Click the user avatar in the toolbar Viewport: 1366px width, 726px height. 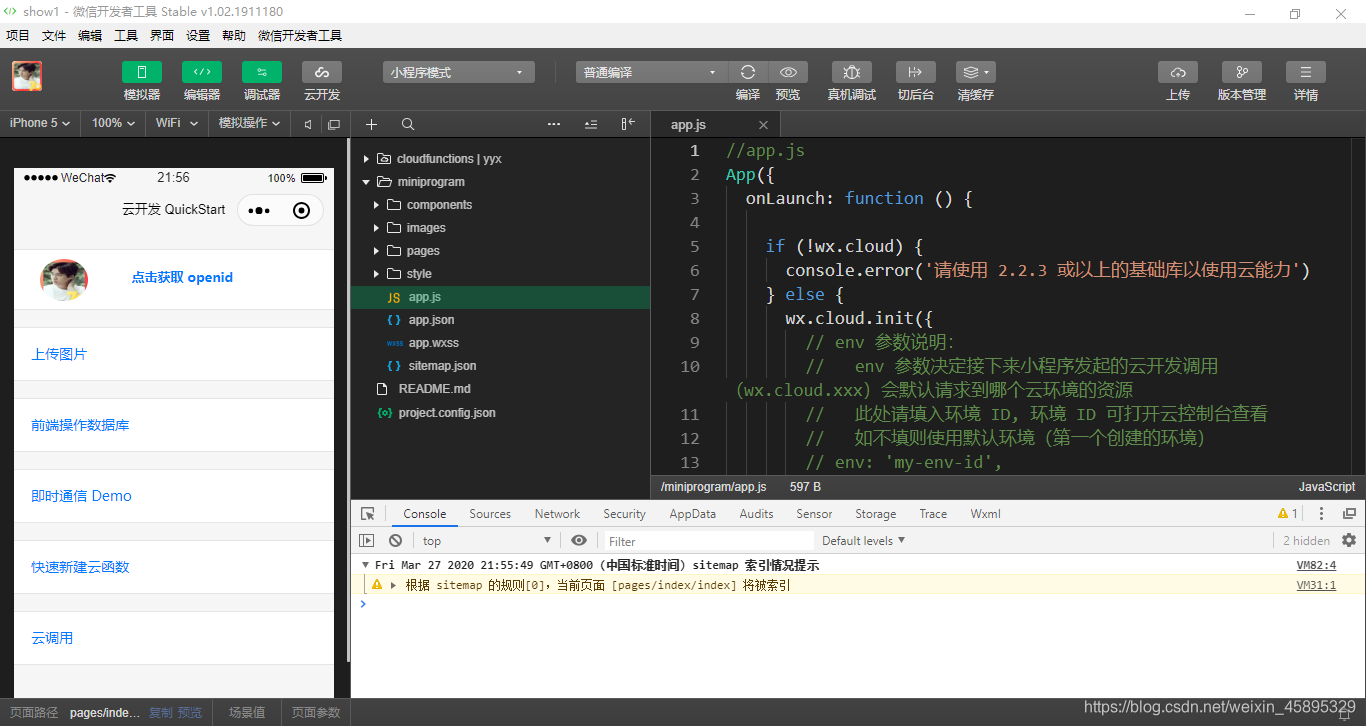[27, 76]
